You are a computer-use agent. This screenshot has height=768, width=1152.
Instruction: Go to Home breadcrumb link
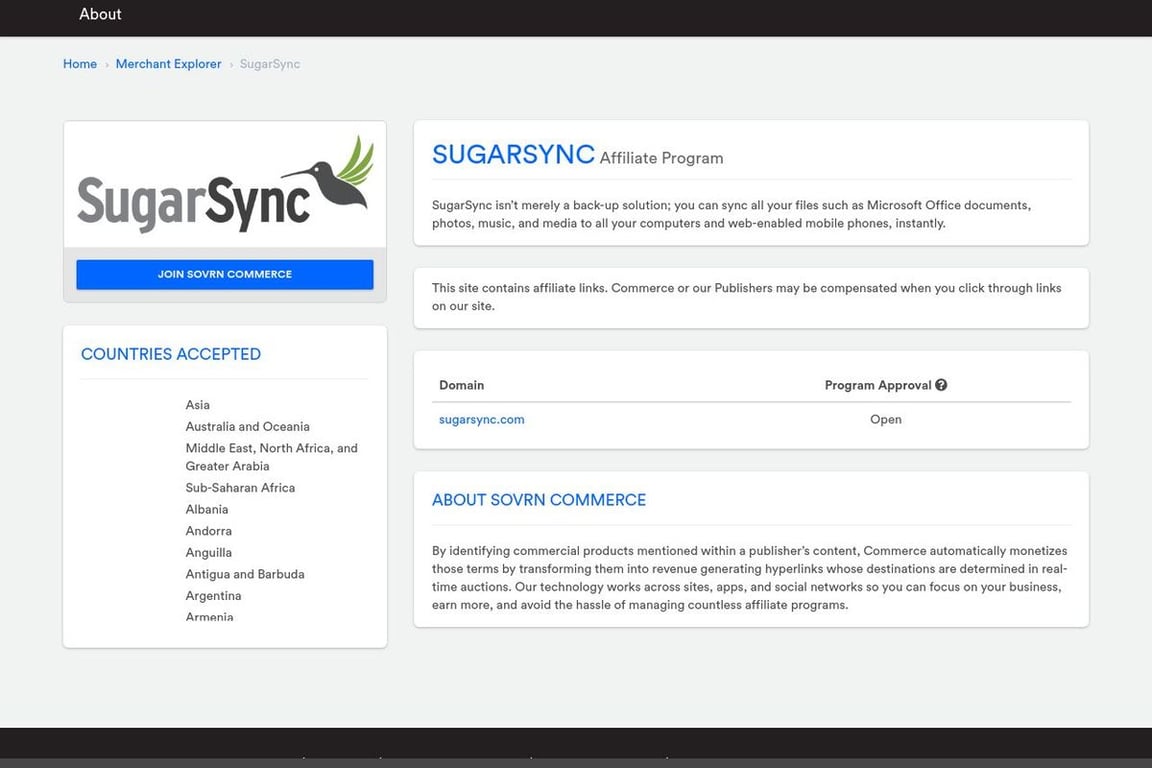80,64
